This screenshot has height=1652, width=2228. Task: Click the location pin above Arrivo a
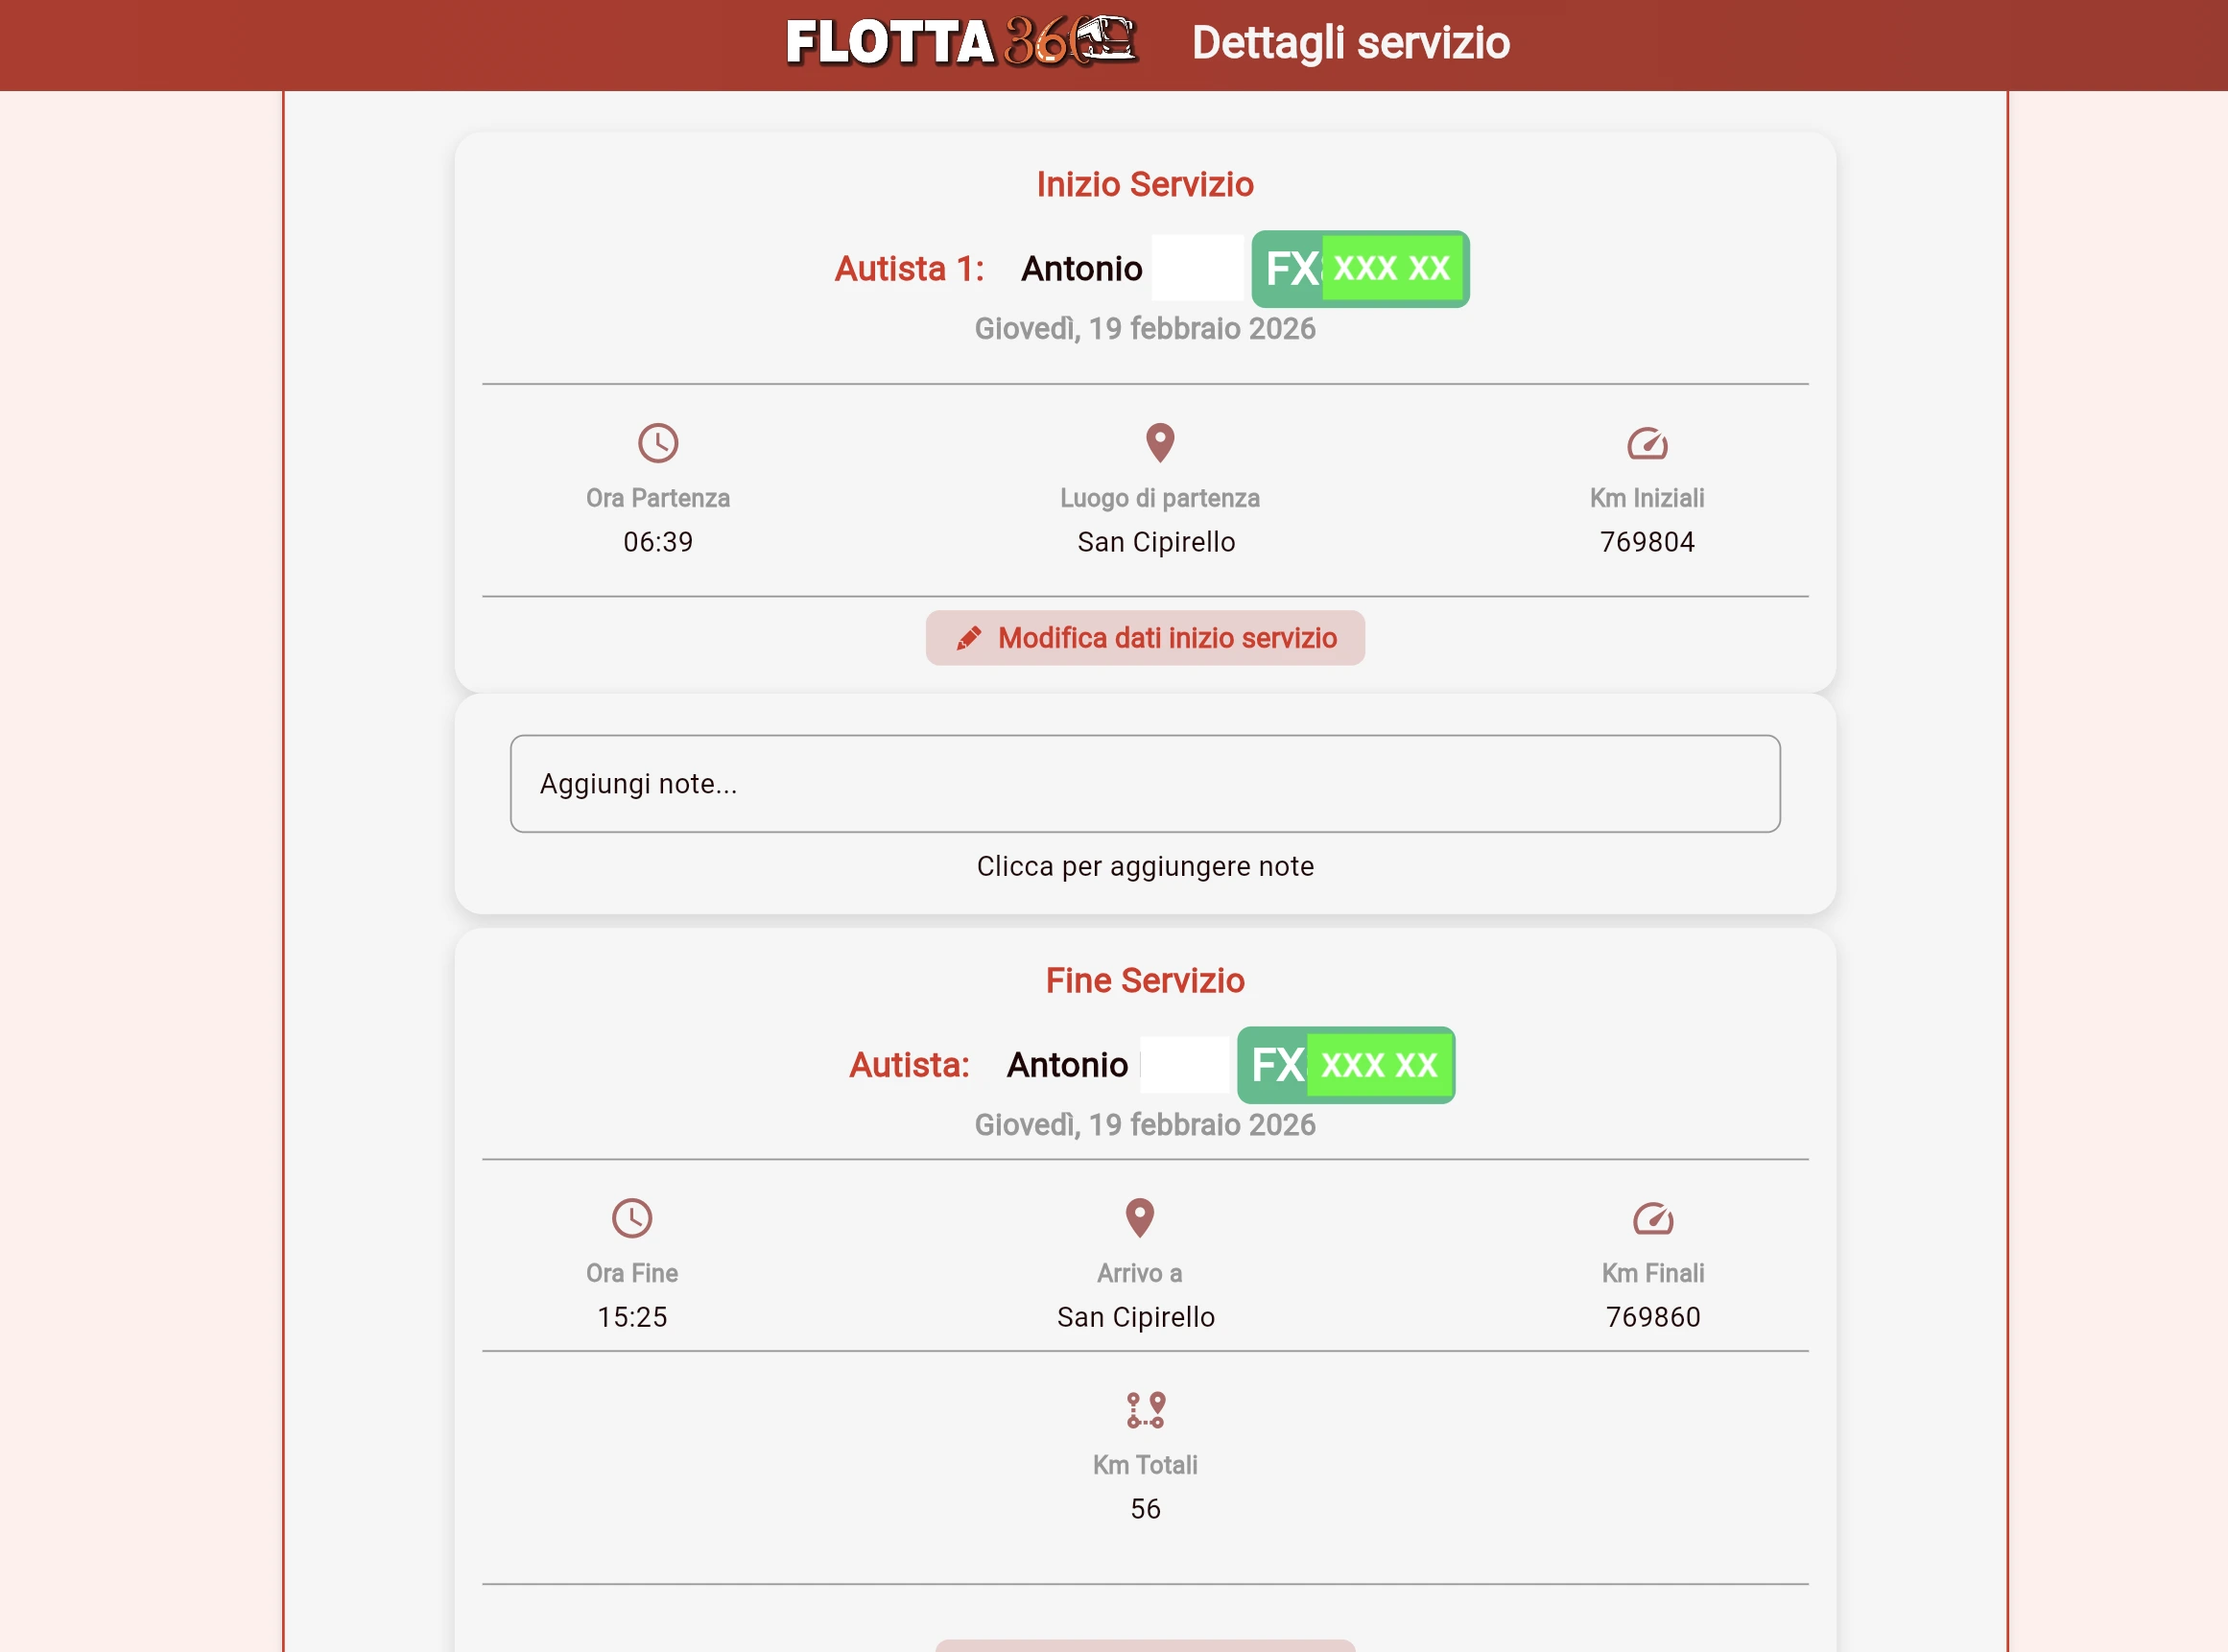click(1139, 1218)
